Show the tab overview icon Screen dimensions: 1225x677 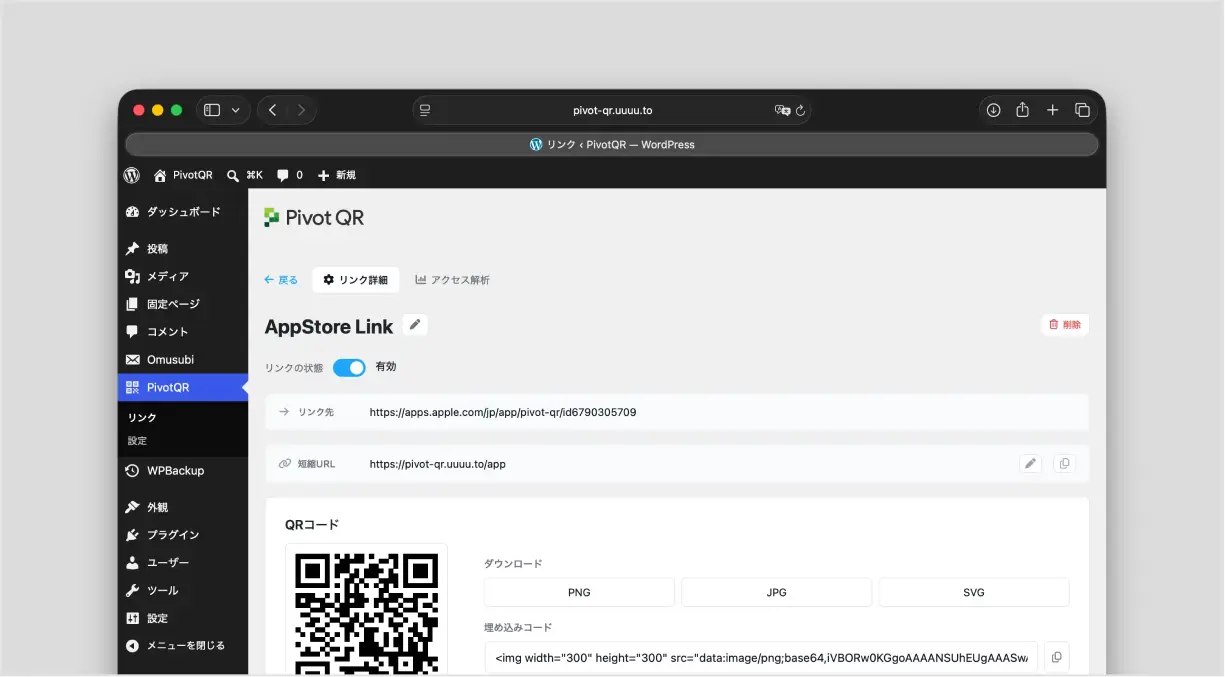coord(1082,110)
